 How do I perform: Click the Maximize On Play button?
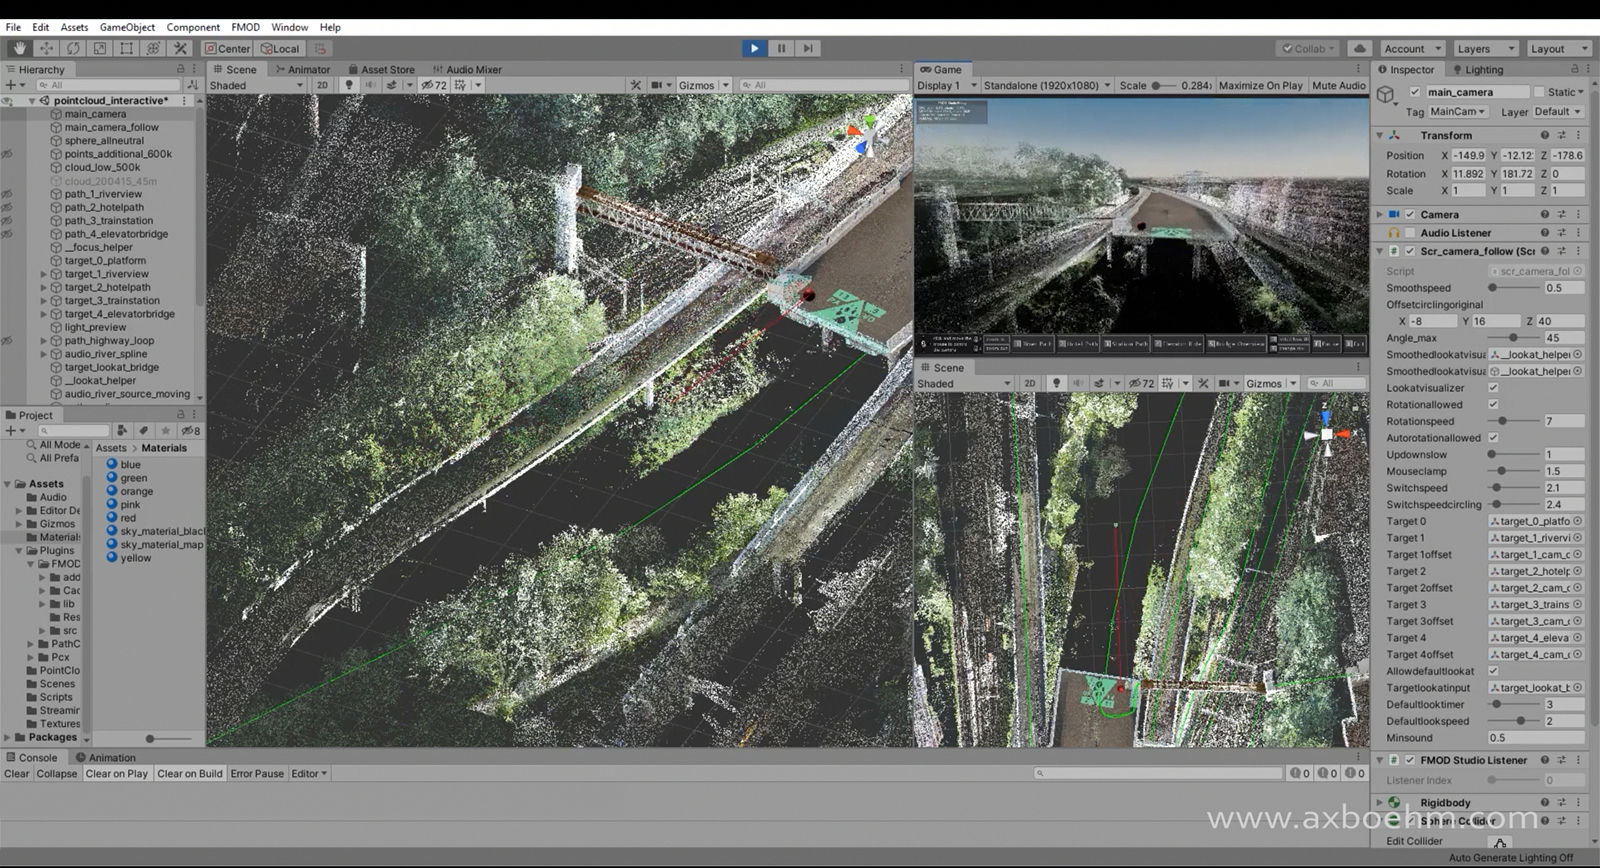1260,85
